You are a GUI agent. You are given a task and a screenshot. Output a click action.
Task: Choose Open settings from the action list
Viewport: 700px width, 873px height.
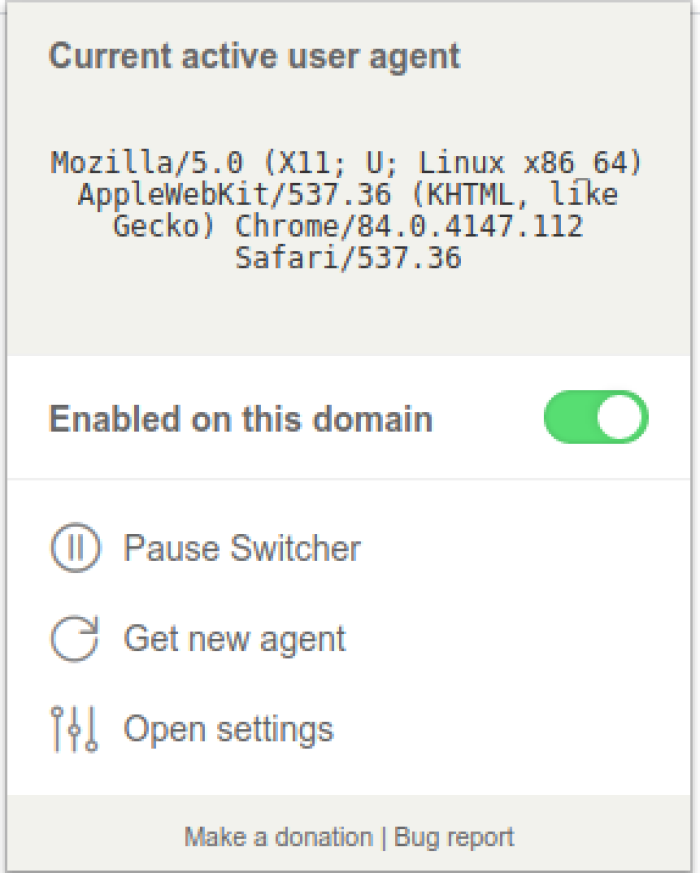click(229, 728)
